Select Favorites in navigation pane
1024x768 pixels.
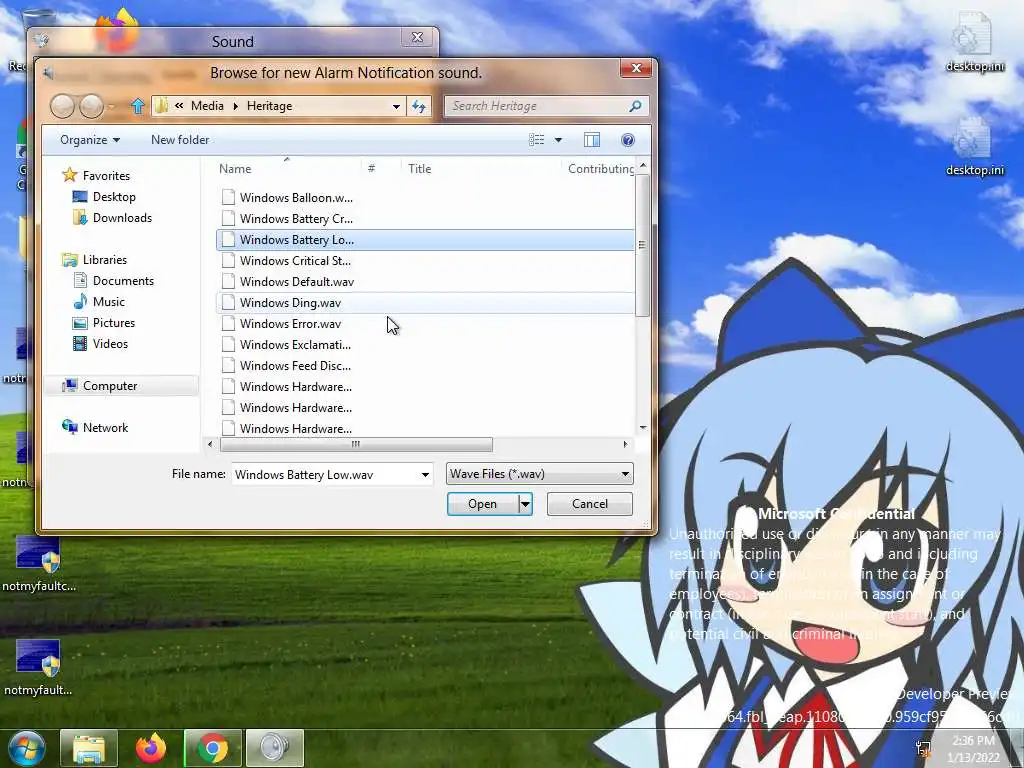click(106, 176)
